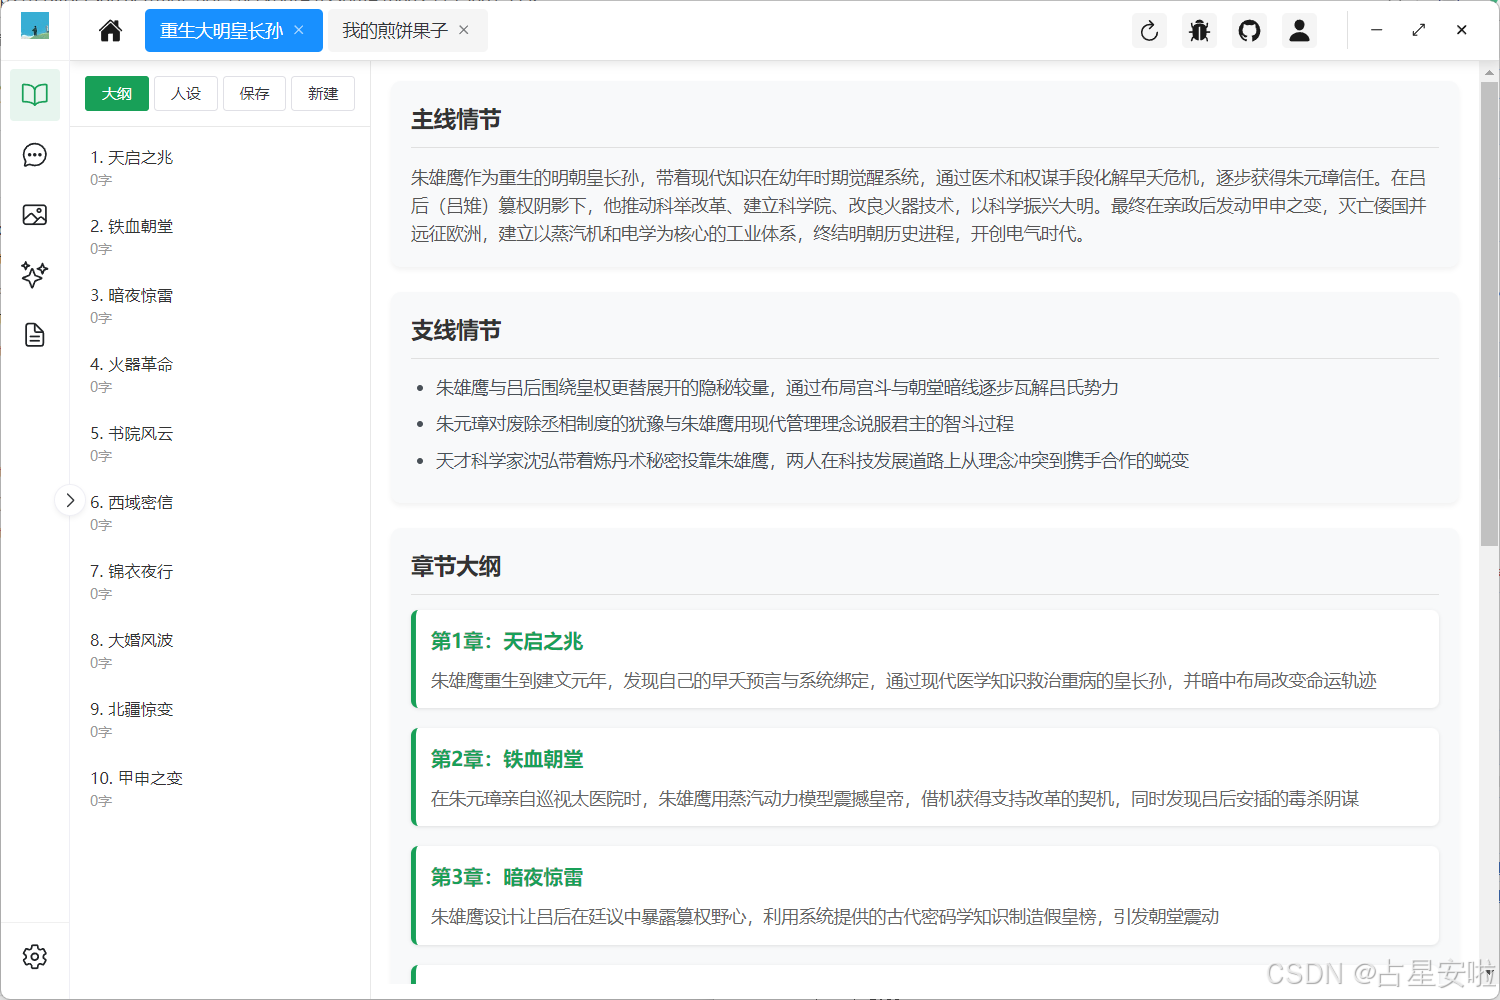The width and height of the screenshot is (1500, 1000).
Task: Click the 主线情节 section heading
Action: tap(456, 120)
